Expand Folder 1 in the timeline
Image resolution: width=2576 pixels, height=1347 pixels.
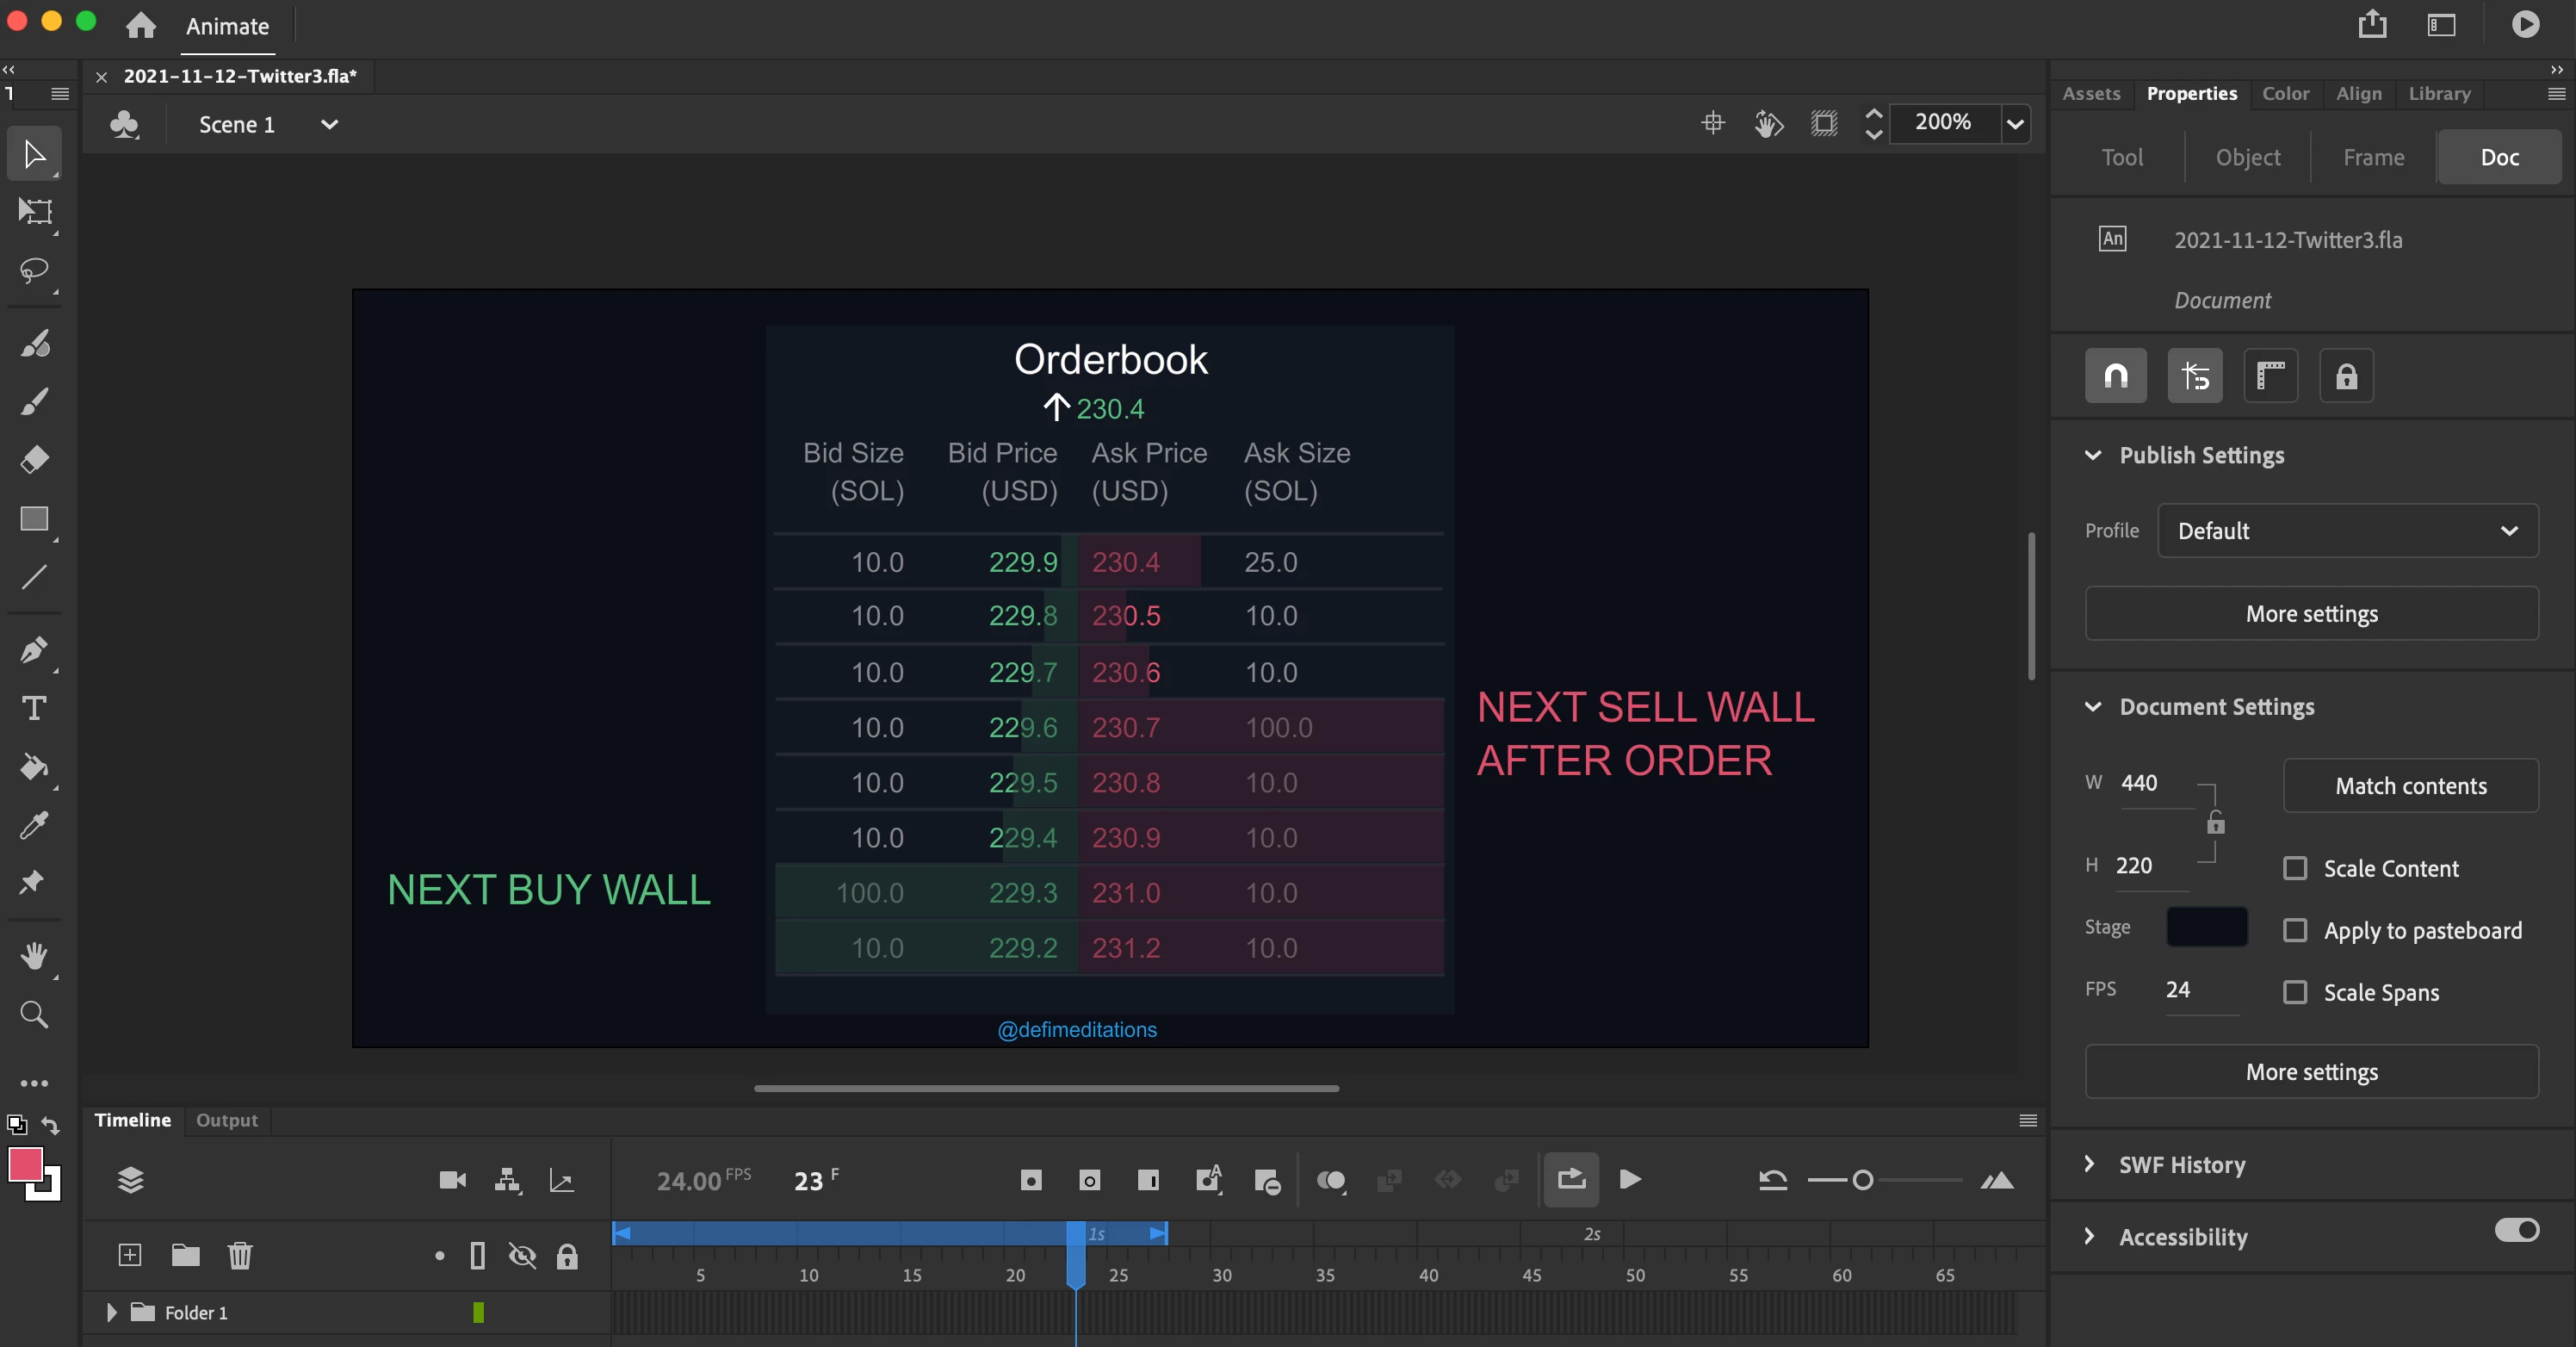[111, 1312]
